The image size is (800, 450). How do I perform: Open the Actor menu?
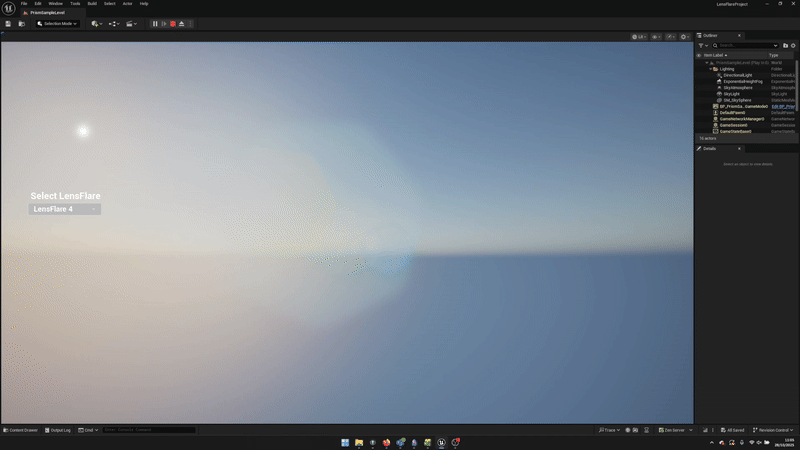127,3
